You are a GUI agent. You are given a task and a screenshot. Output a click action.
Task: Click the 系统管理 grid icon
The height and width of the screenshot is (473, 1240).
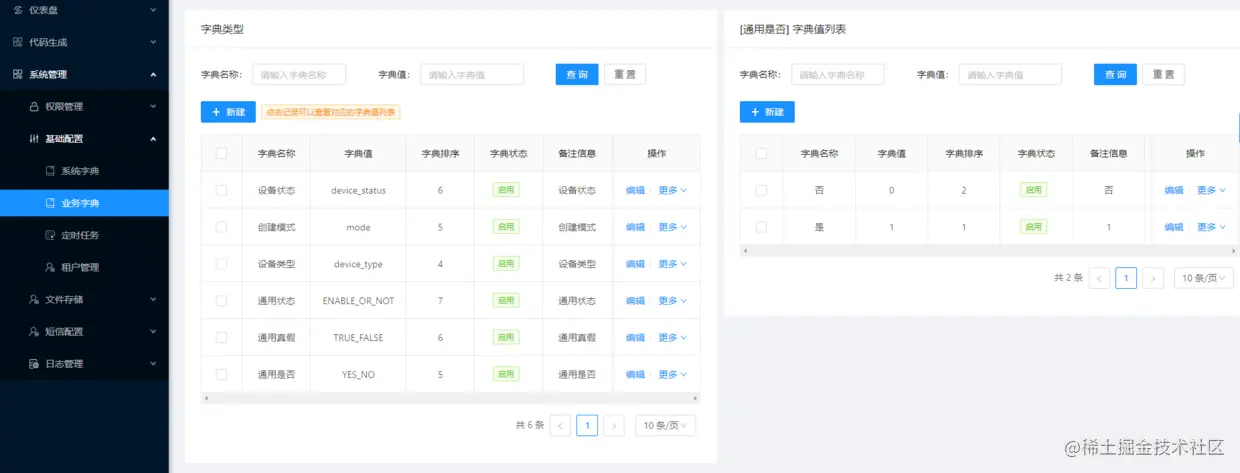(18, 74)
